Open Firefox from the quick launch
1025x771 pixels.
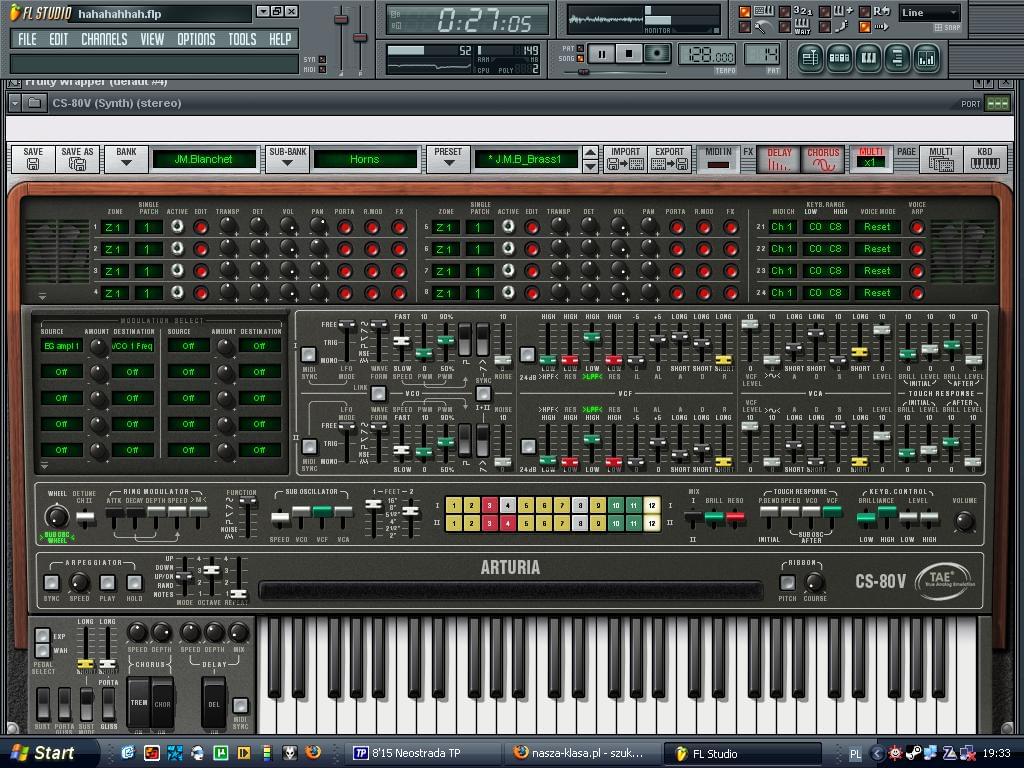click(x=313, y=753)
